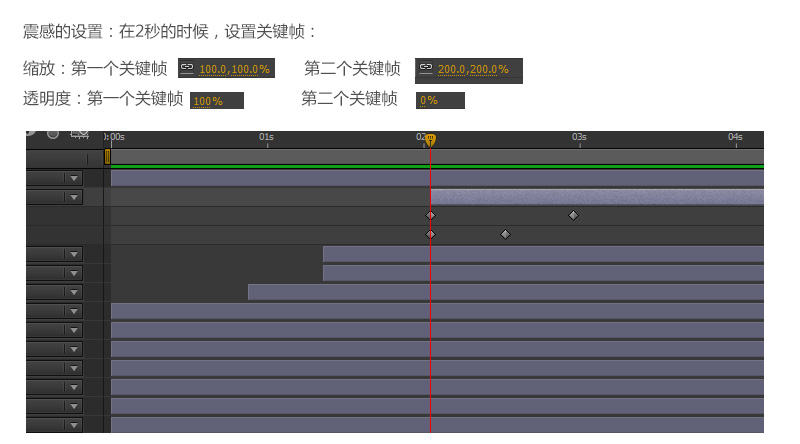Screen dimensions: 800x444
Task: Click the partially cut-off graph icon above the layer list
Action: [x=80, y=134]
